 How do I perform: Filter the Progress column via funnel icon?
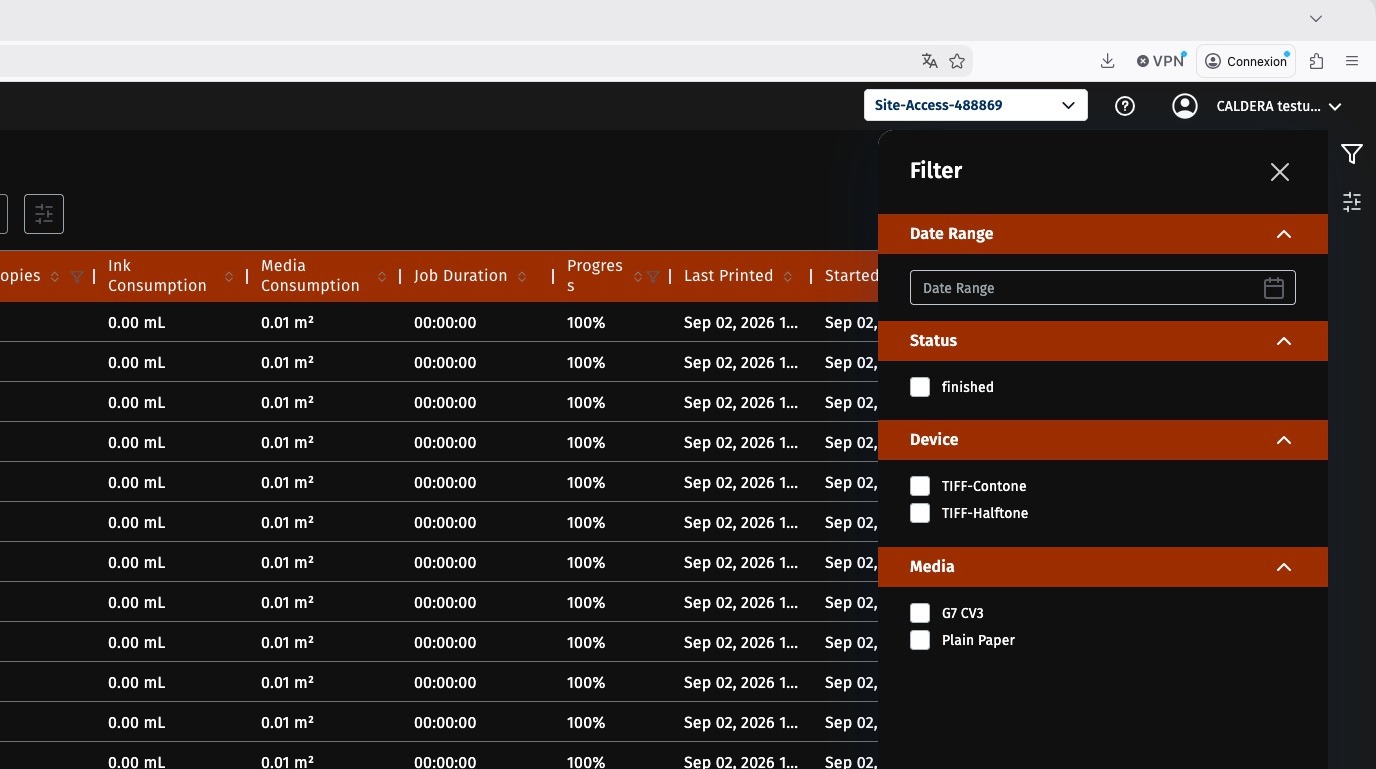pos(653,277)
